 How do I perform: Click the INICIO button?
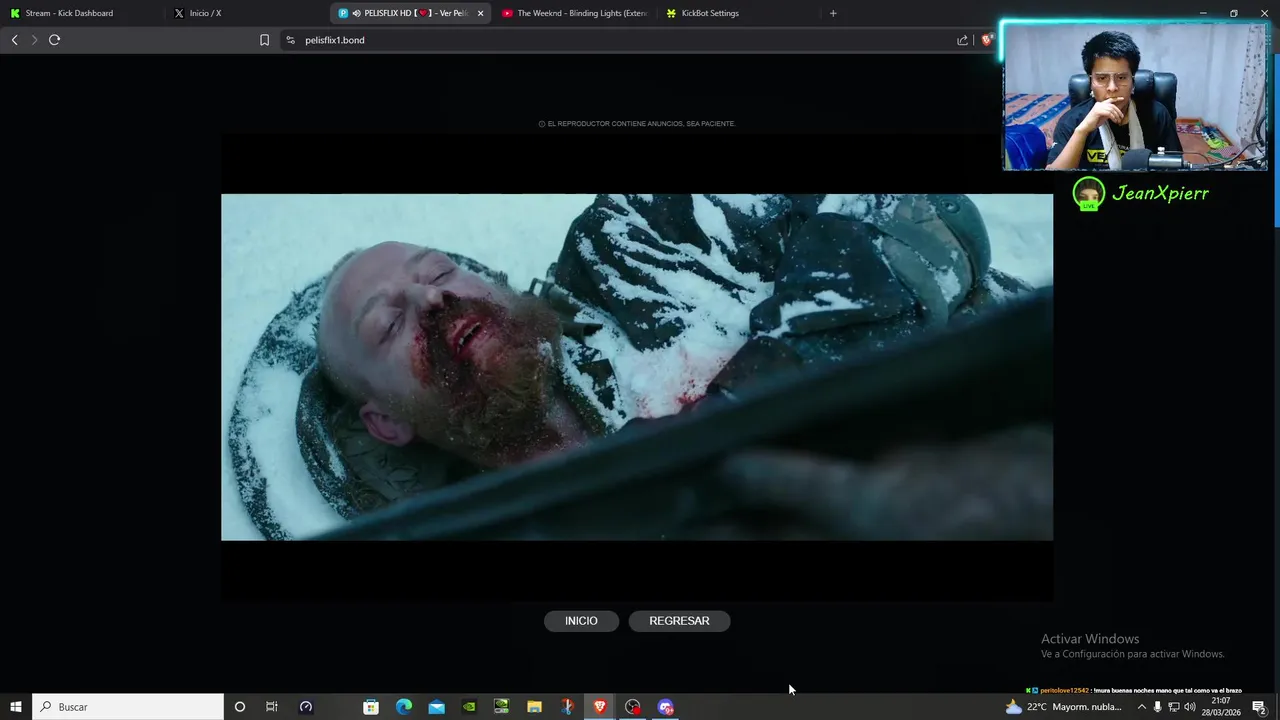tap(581, 621)
